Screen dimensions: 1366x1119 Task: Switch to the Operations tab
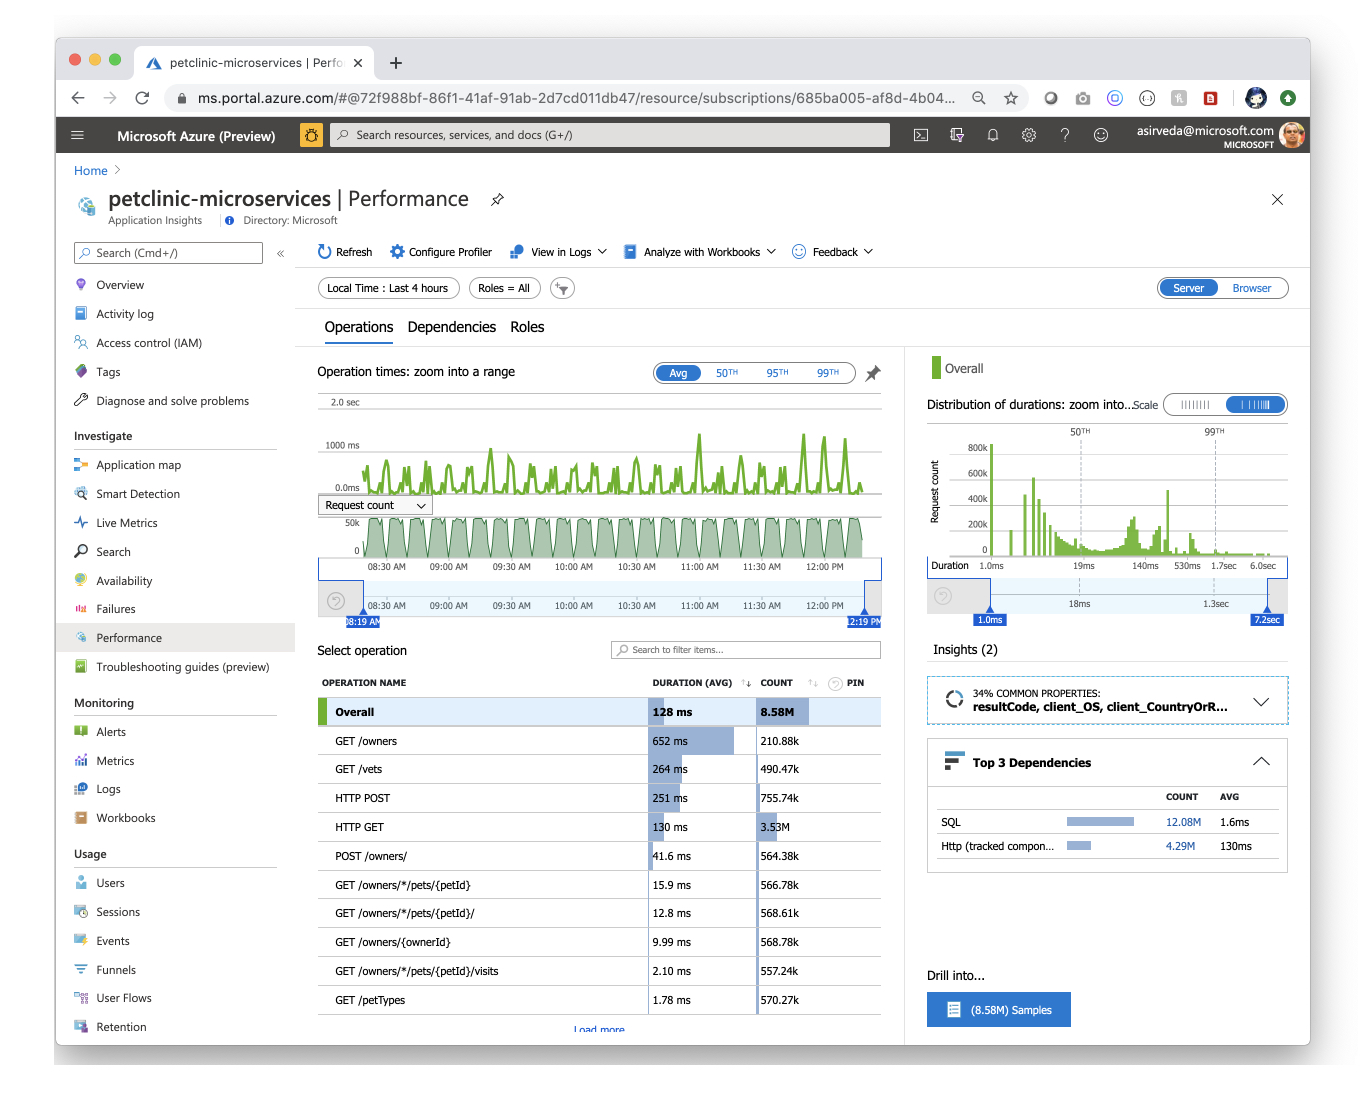[x=359, y=327]
